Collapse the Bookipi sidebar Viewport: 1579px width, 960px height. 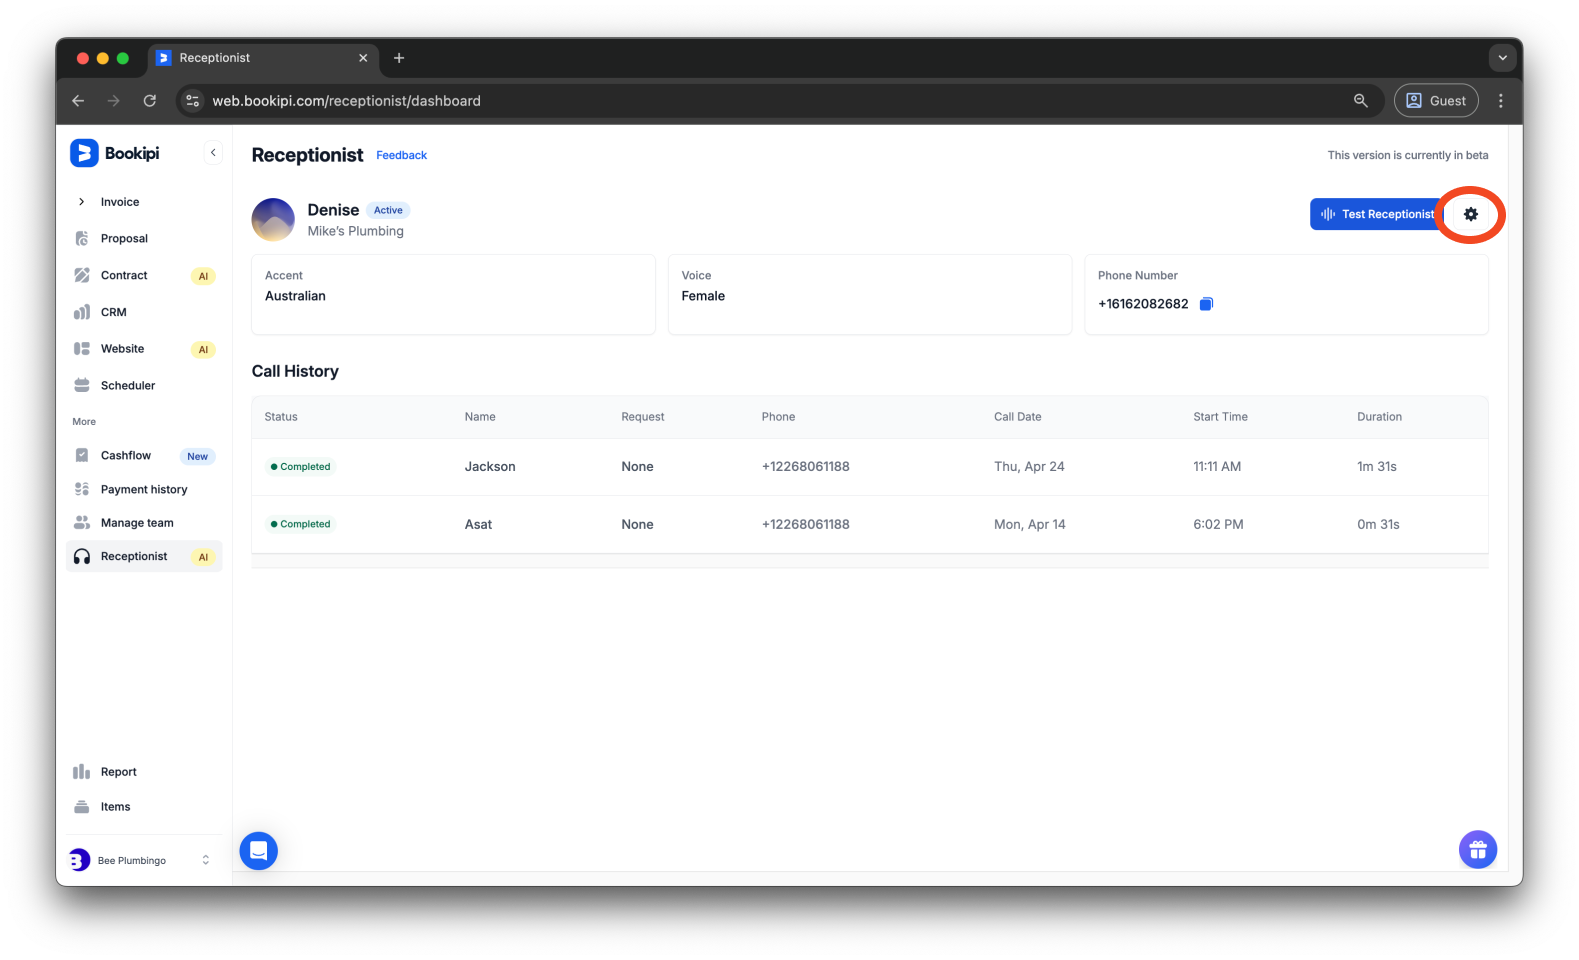coord(213,153)
